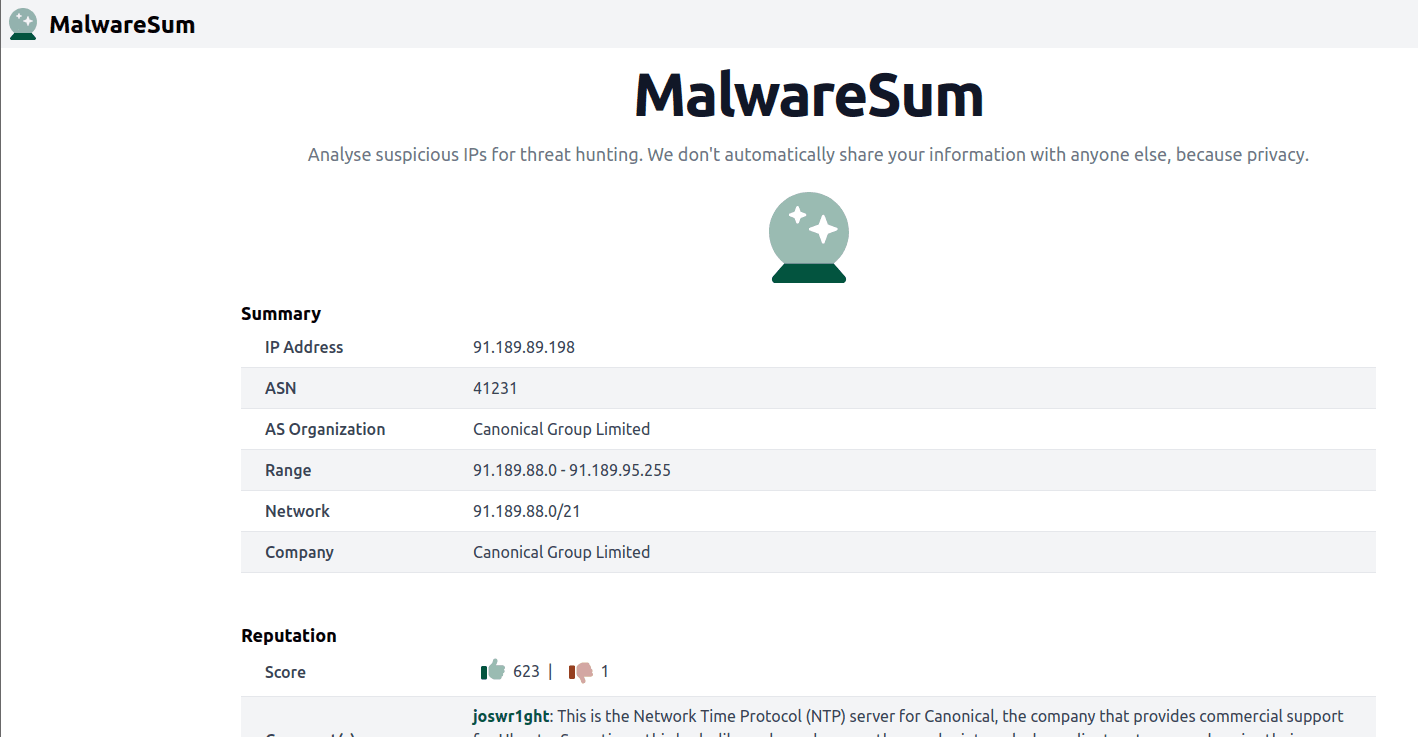Select the range 91.189.88.0 - 91.189.95.255
The image size is (1418, 737).
pos(572,470)
